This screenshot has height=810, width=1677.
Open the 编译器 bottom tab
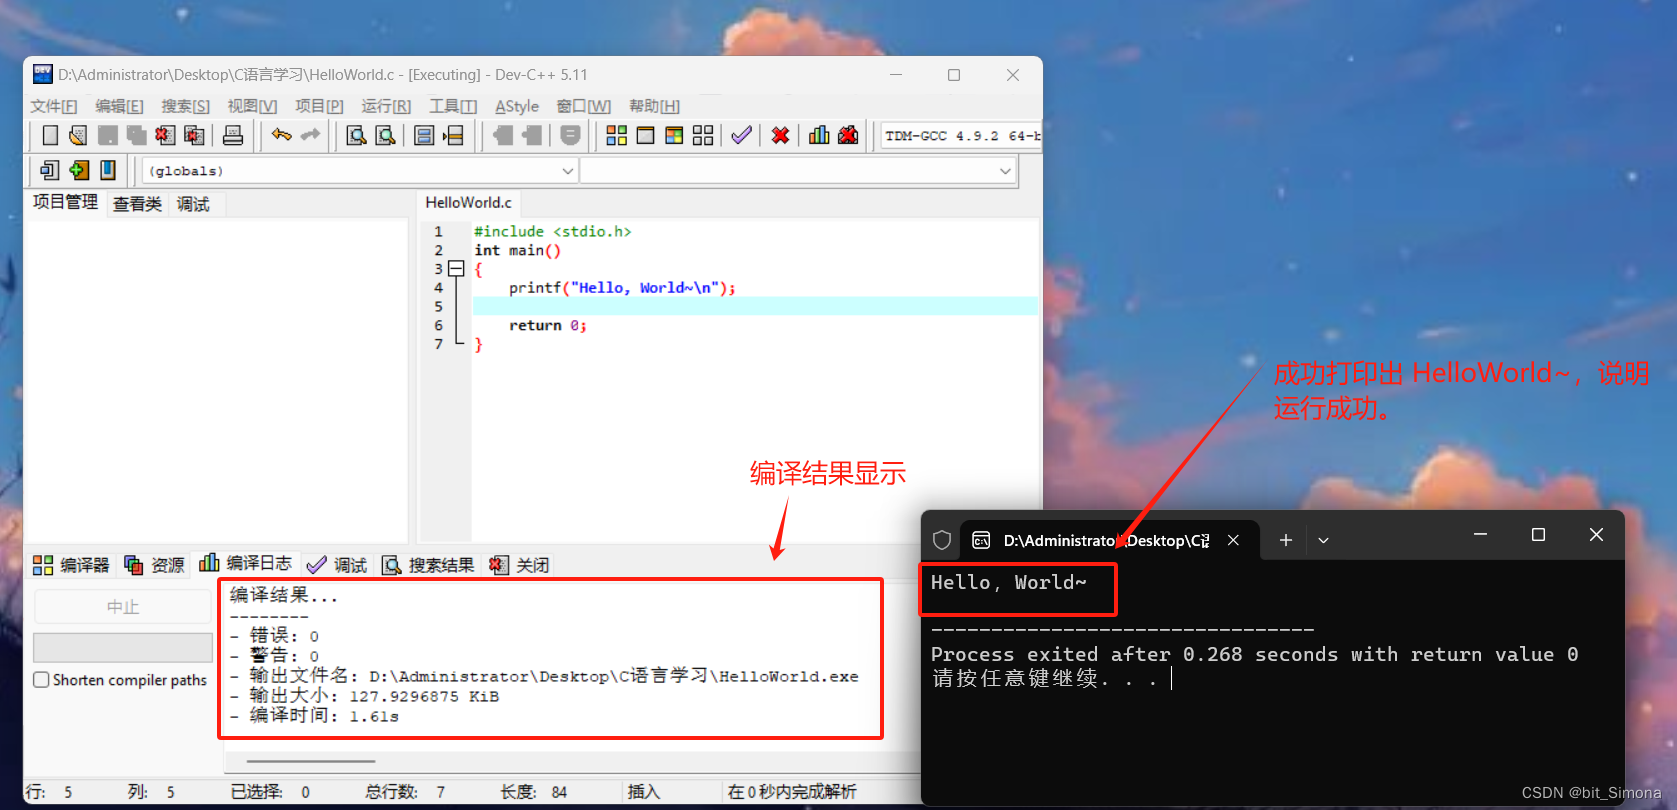tap(71, 565)
